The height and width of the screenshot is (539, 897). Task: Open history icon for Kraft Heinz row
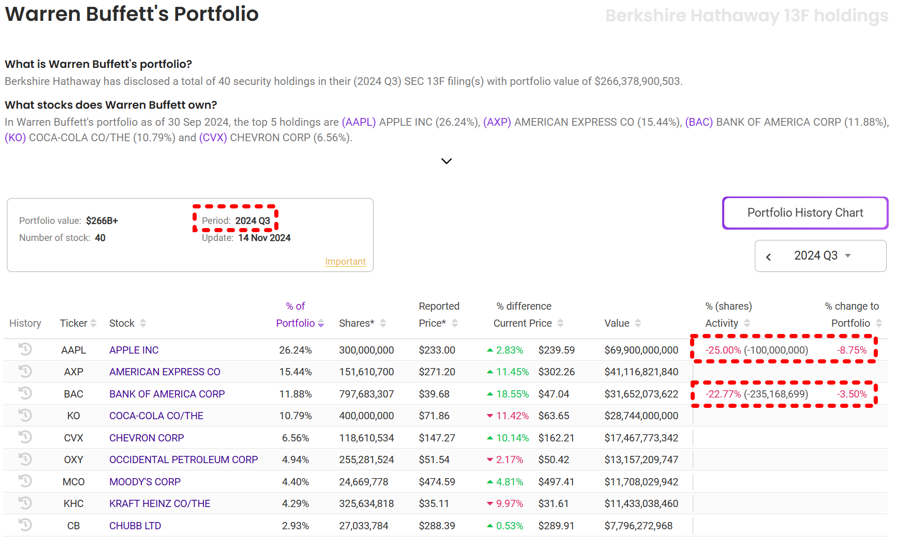click(x=25, y=504)
